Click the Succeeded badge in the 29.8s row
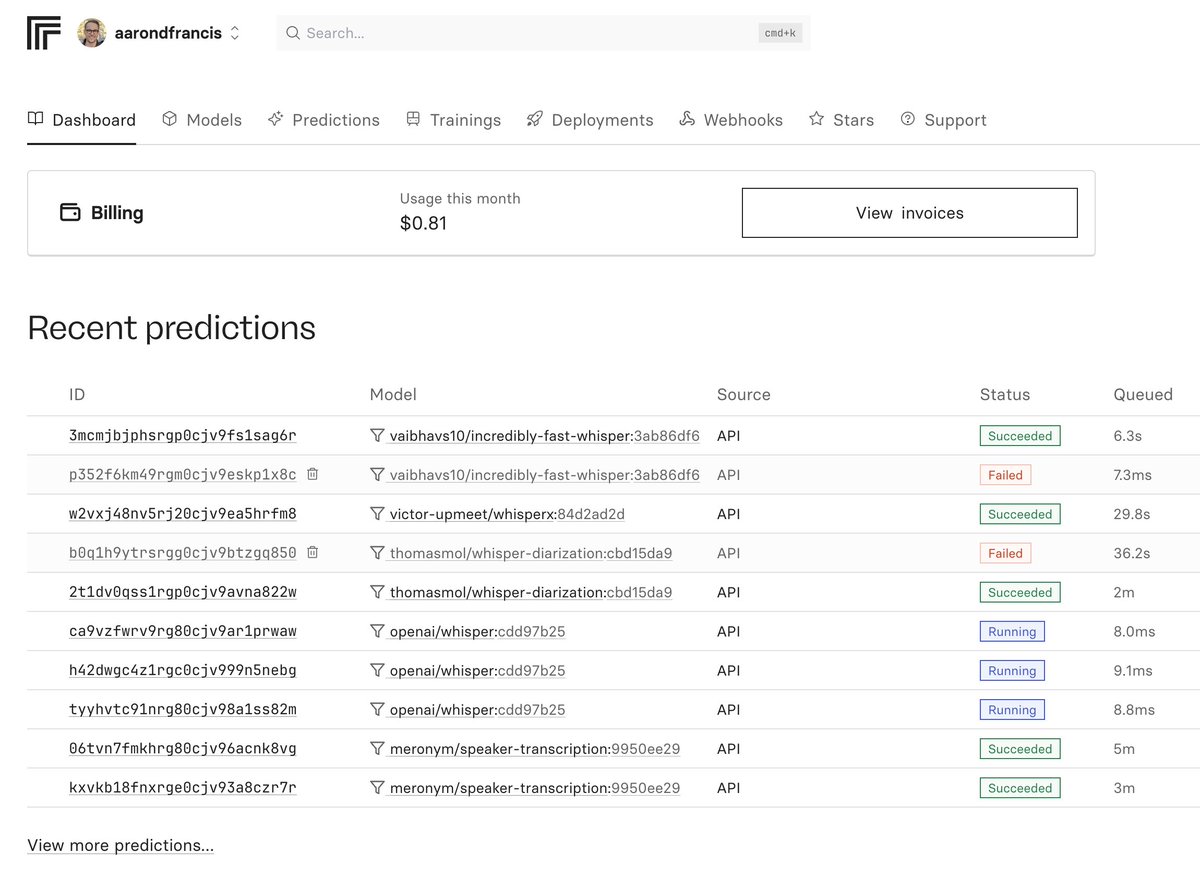Image resolution: width=1200 pixels, height=889 pixels. click(1020, 514)
